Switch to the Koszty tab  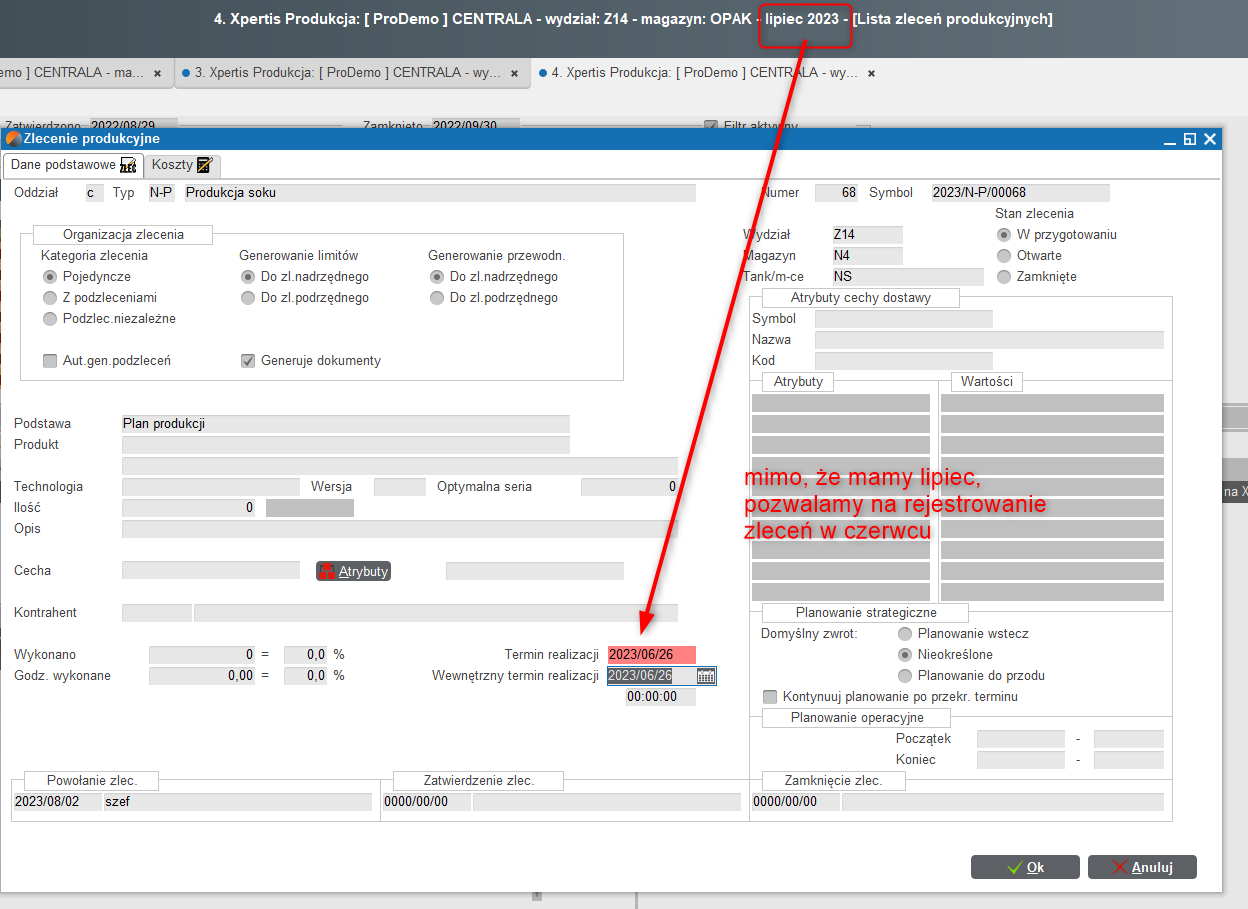pyautogui.click(x=181, y=165)
